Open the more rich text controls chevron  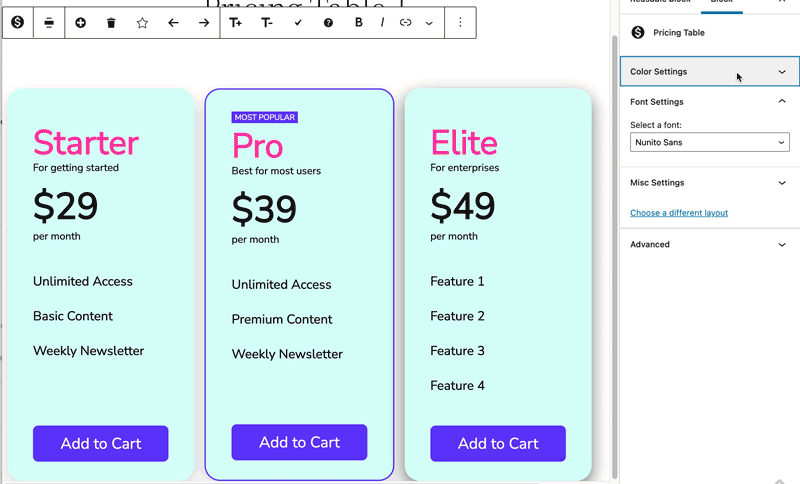point(429,22)
